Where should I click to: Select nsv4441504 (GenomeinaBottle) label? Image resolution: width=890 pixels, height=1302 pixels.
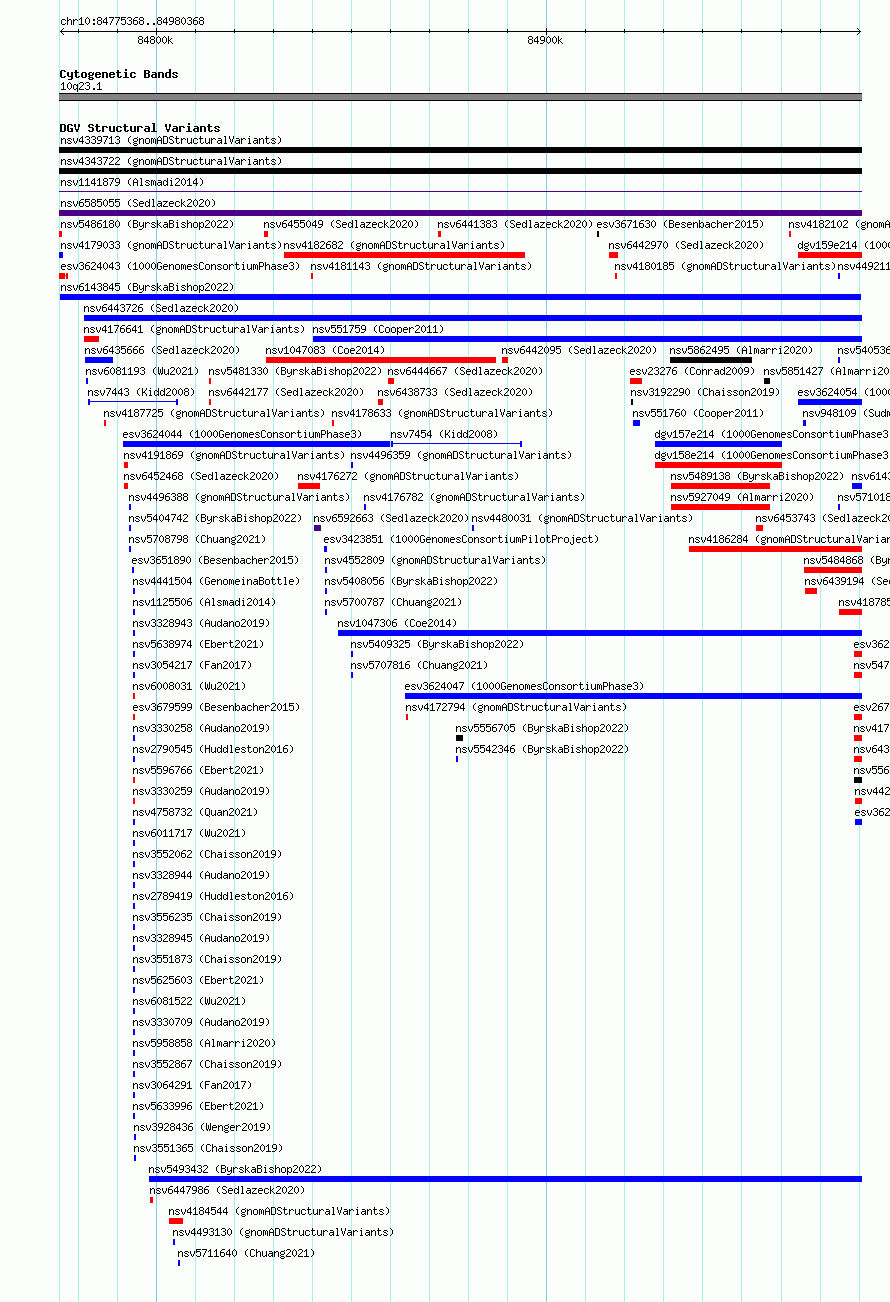pos(216,581)
